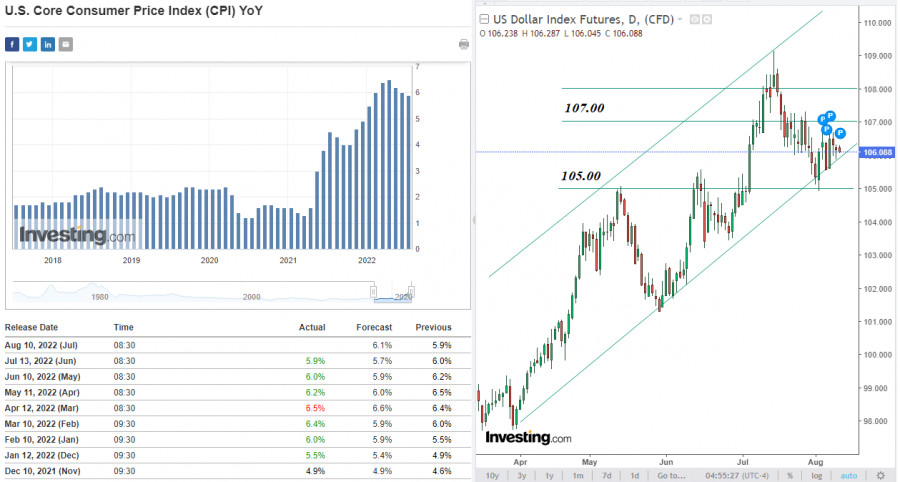Share the CPI page on Twitter
900x482 pixels.
pyautogui.click(x=30, y=44)
